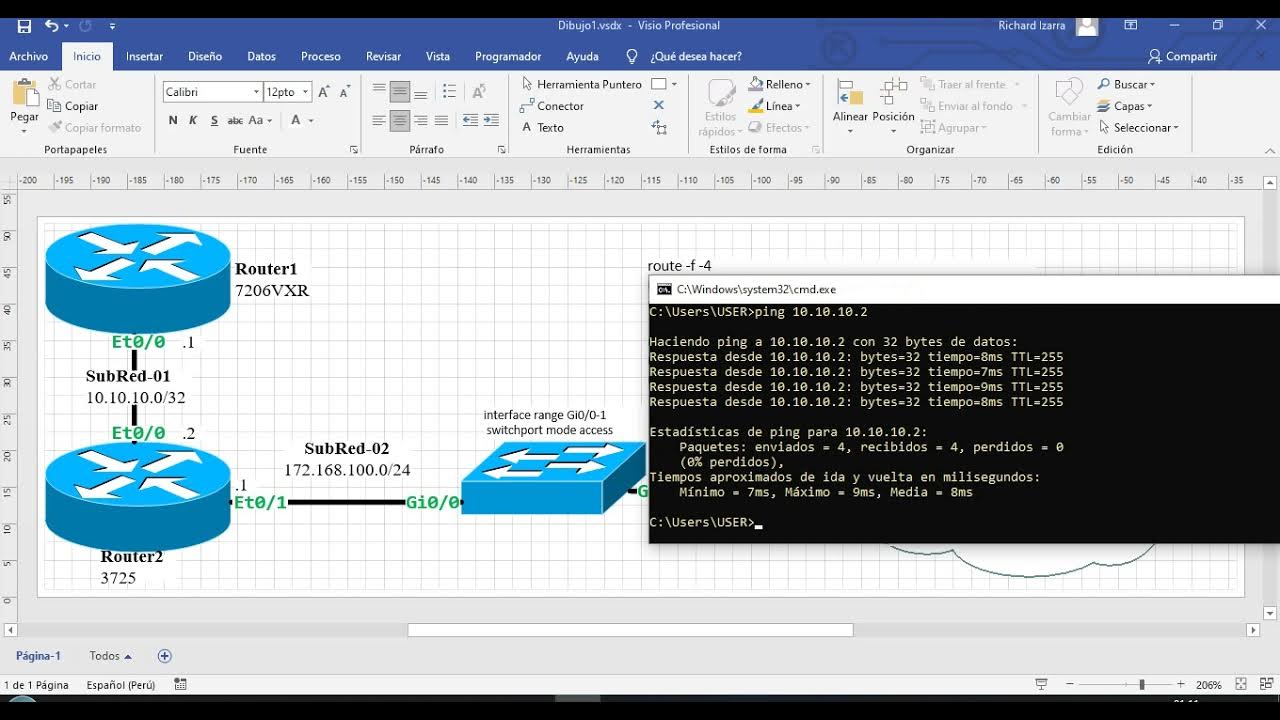The height and width of the screenshot is (720, 1280).
Task: Click the Save icon in the title bar
Action: click(x=24, y=26)
